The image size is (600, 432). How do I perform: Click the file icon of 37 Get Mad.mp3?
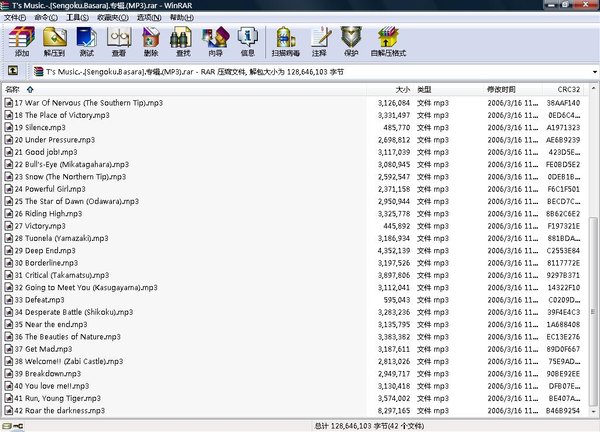(8, 349)
